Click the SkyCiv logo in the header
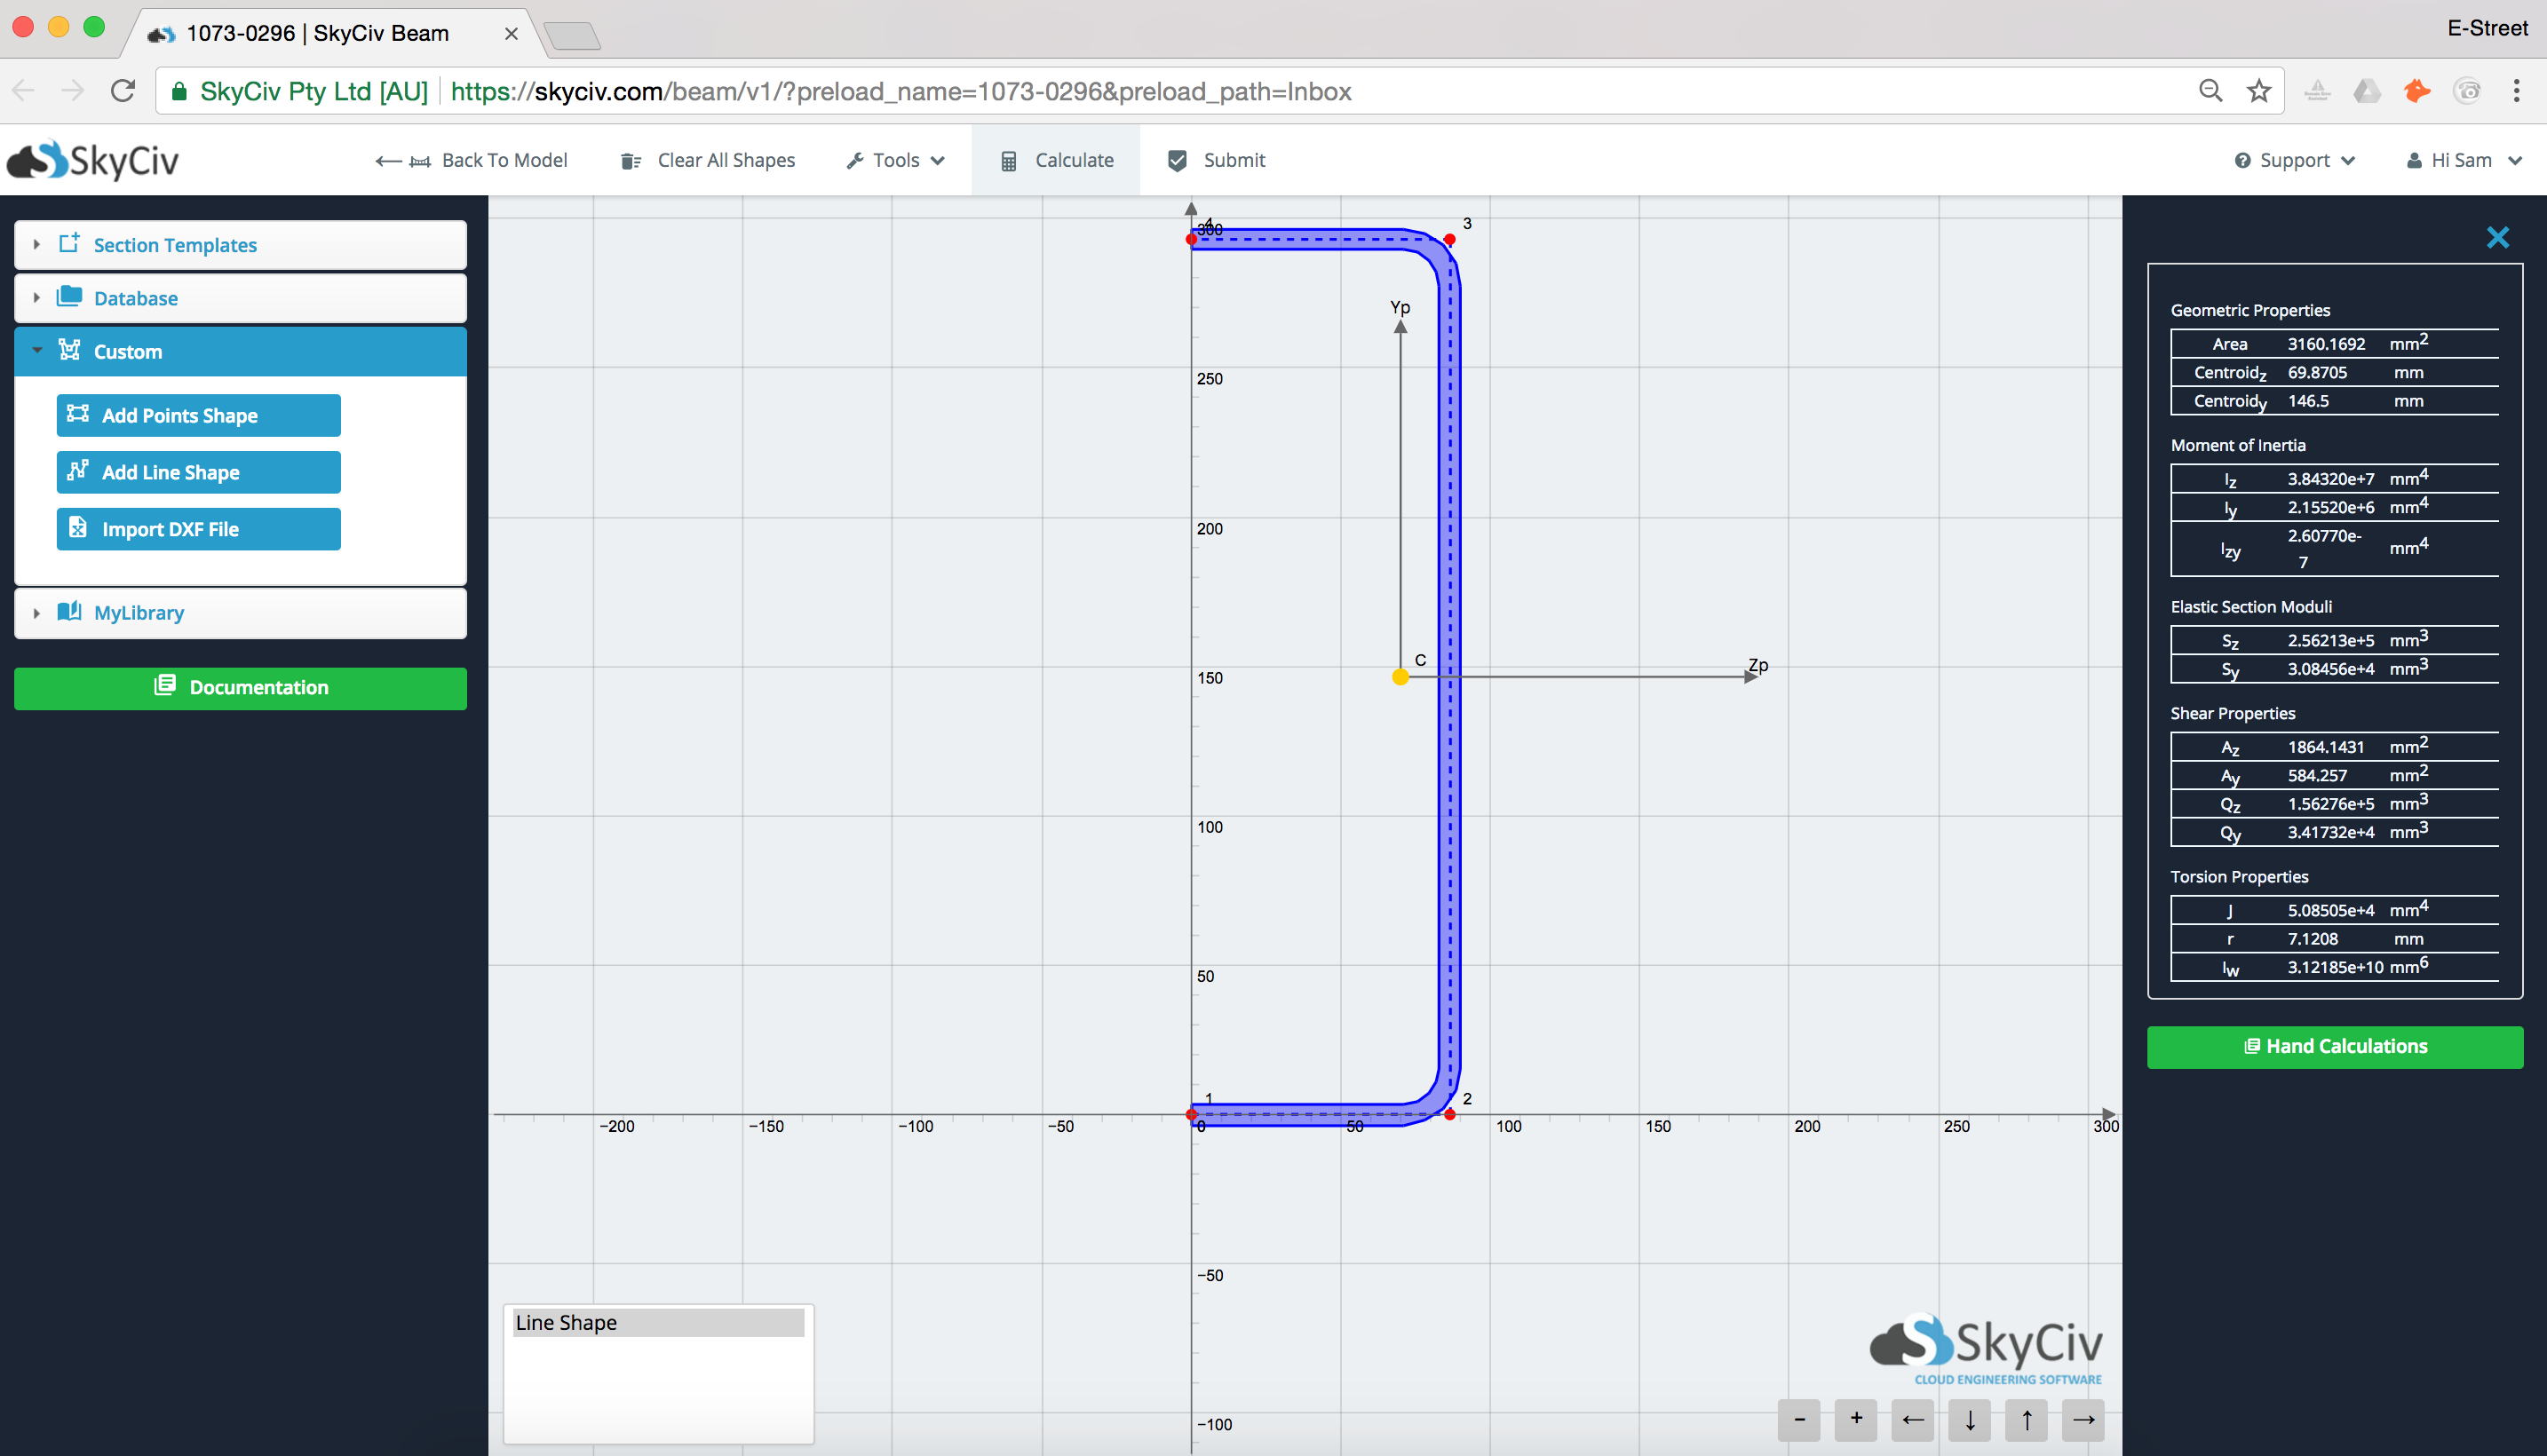Image resolution: width=2547 pixels, height=1456 pixels. [x=93, y=159]
